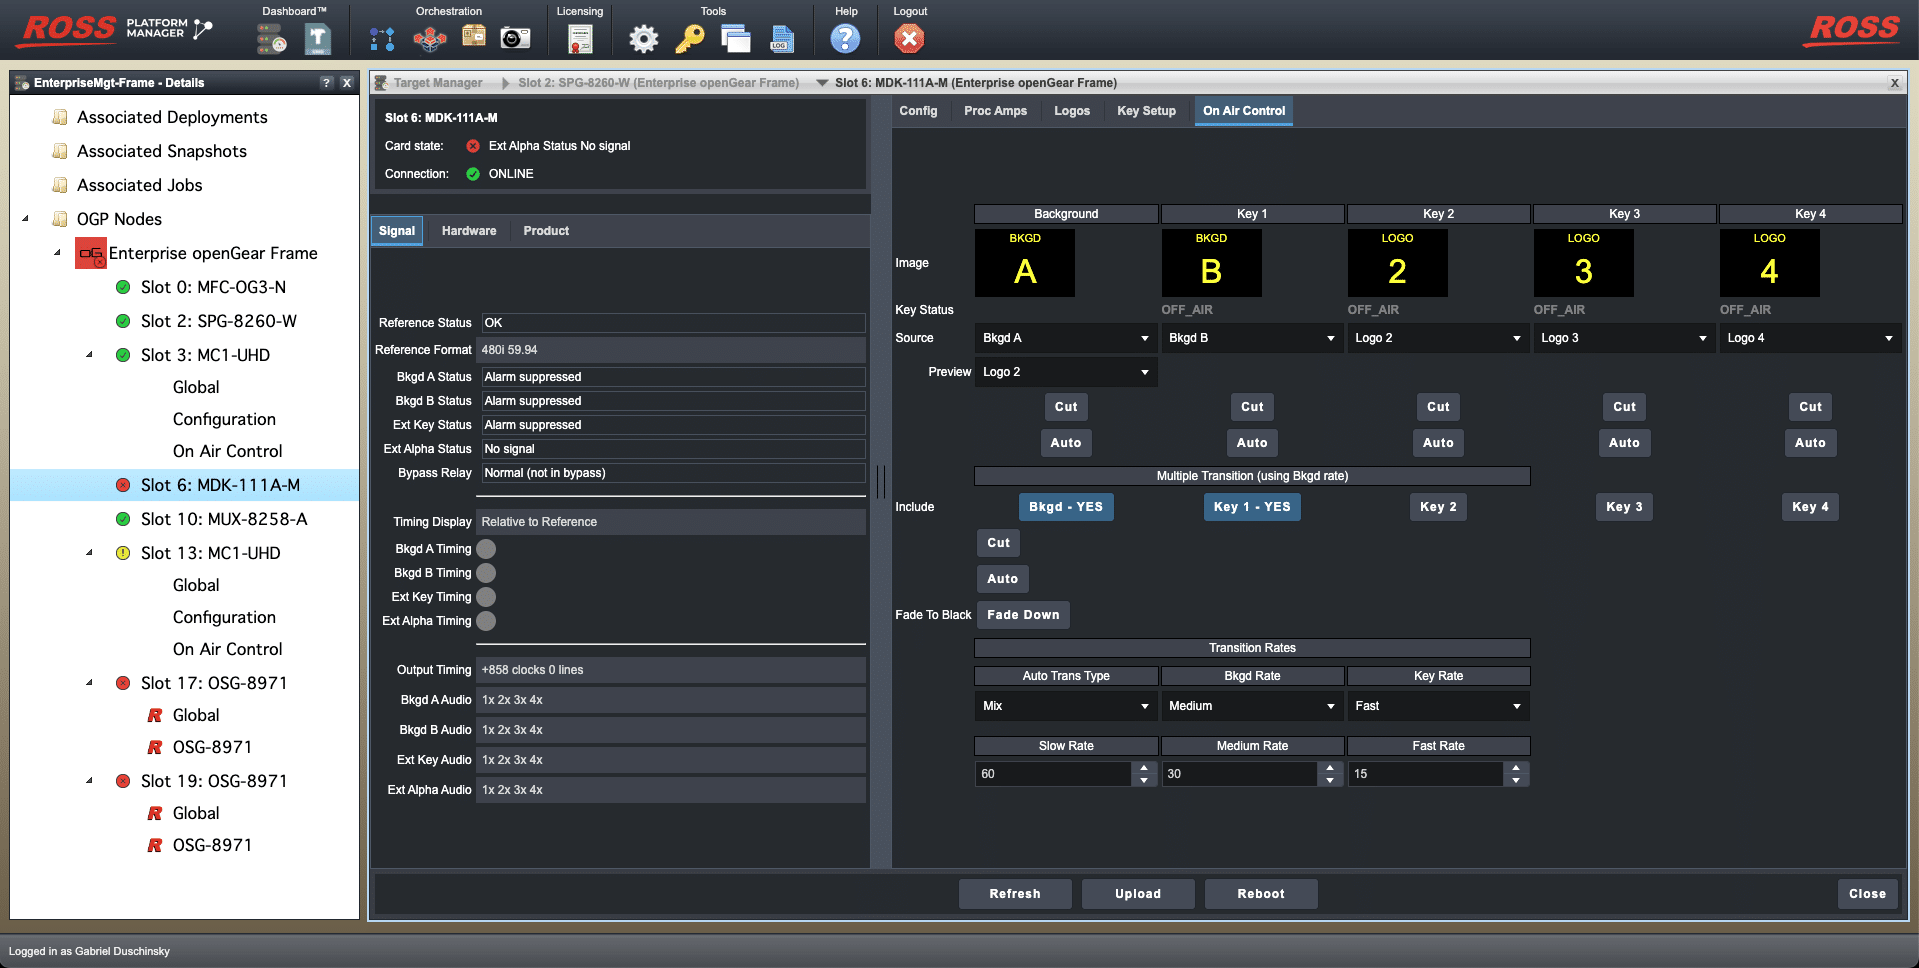Increase the Slow Rate stepper value
The width and height of the screenshot is (1919, 968).
(x=1144, y=768)
